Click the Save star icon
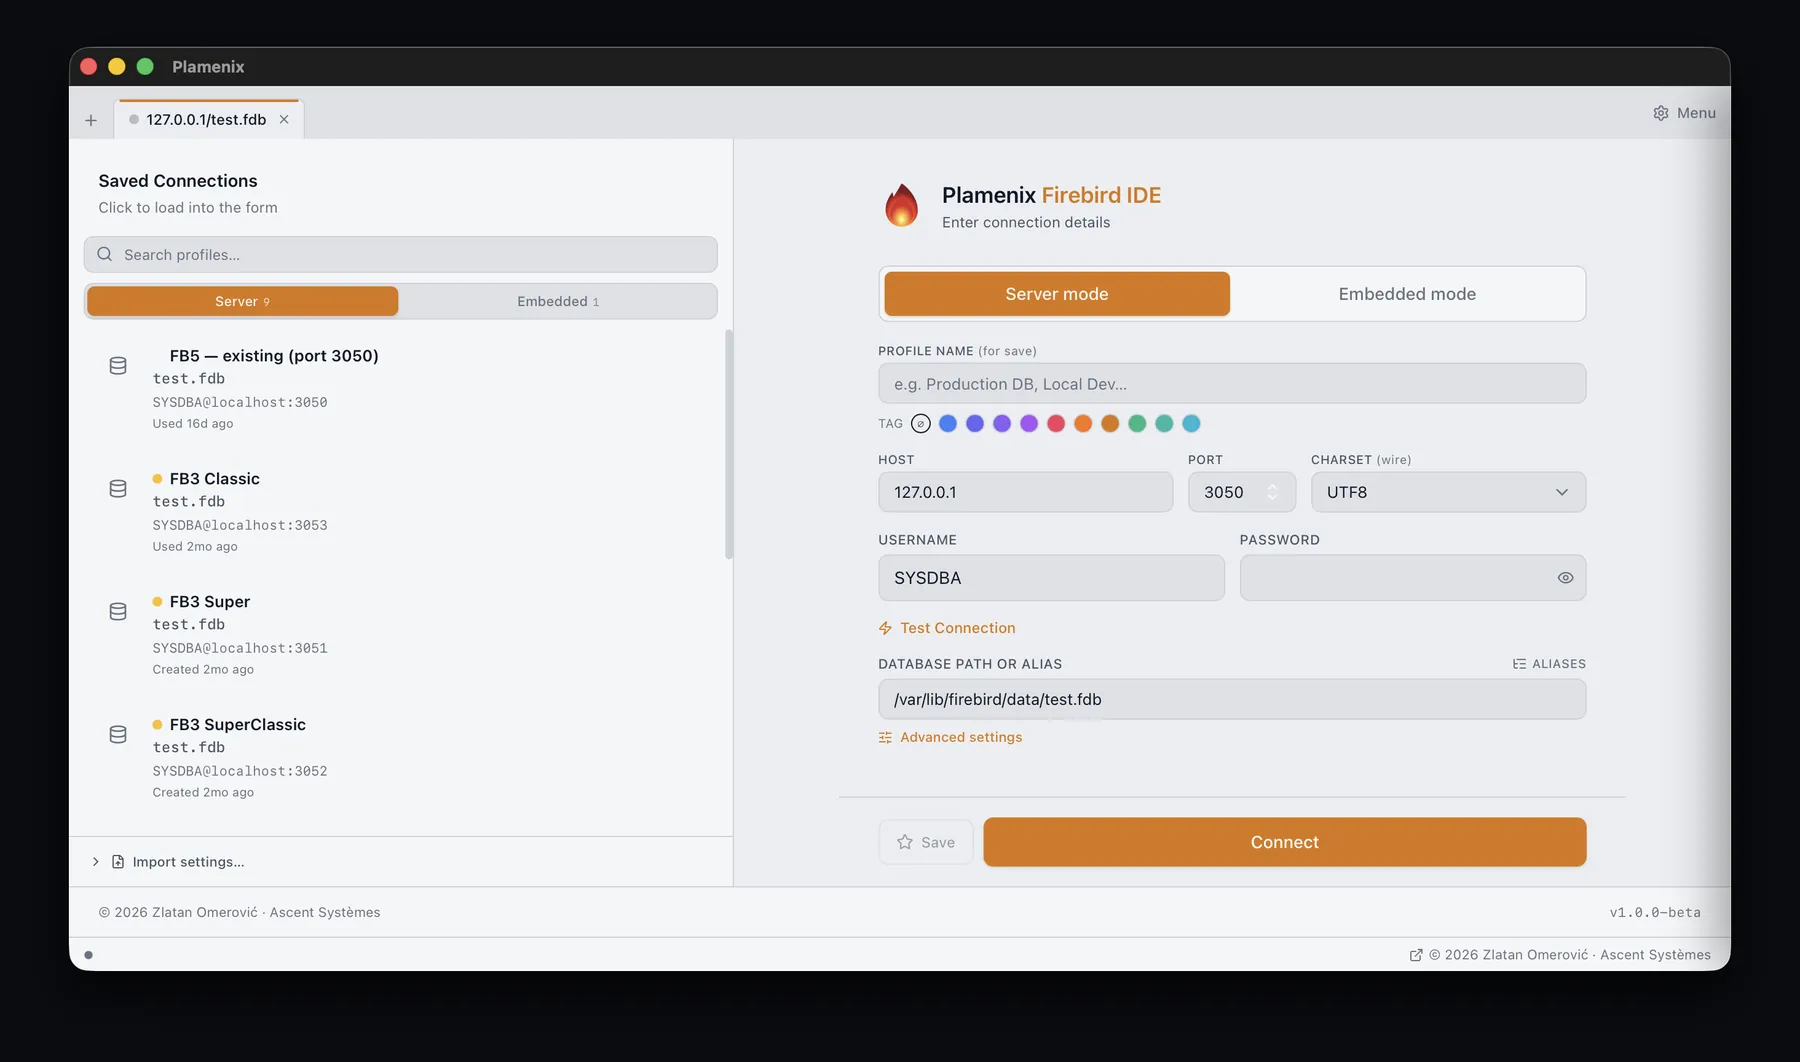1800x1062 pixels. (x=905, y=842)
